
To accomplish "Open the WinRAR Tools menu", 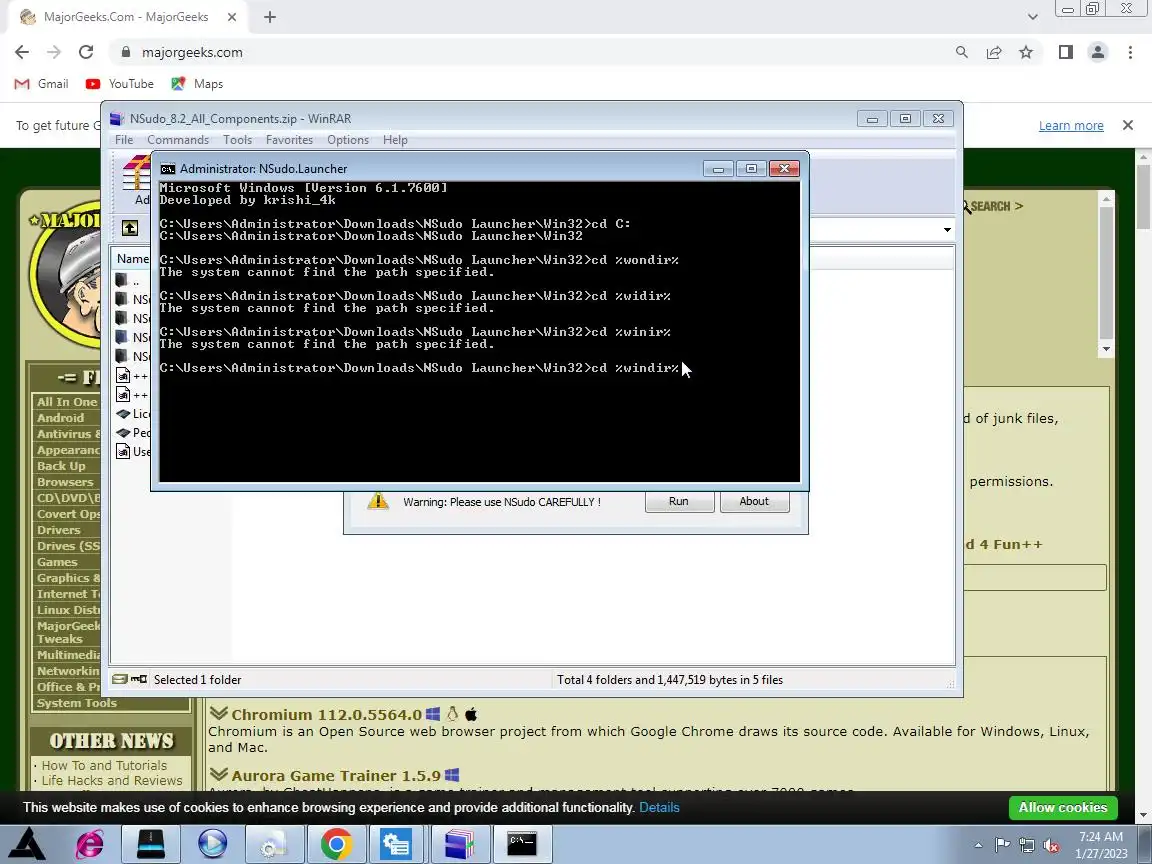I will click(237, 140).
